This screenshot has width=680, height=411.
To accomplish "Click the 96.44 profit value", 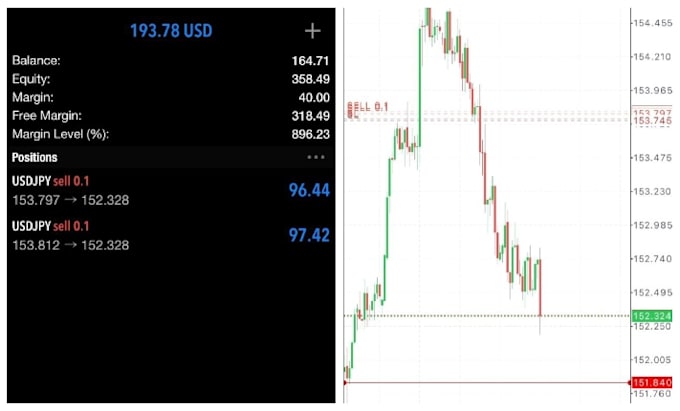I will [x=309, y=190].
